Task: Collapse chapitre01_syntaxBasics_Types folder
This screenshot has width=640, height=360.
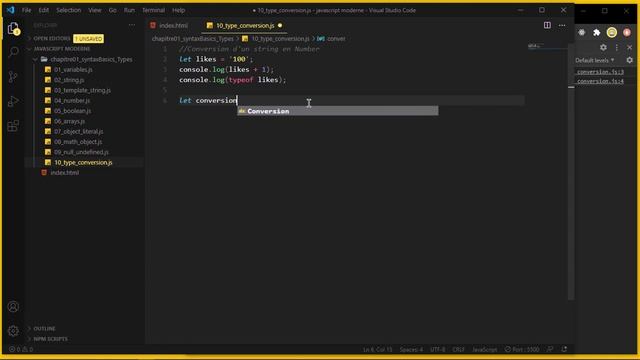Action: click(83, 59)
